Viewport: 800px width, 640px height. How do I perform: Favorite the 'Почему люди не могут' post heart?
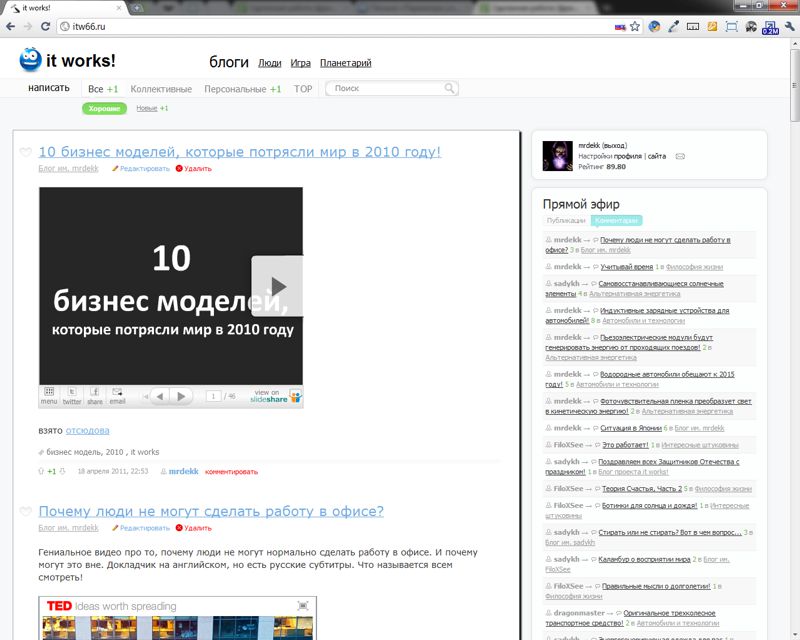[25, 512]
